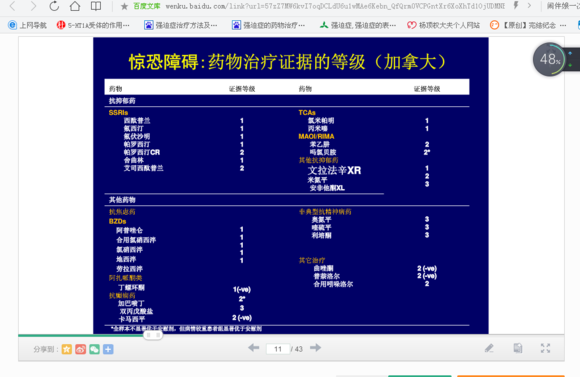Bookmark this page with the star icon
The height and width of the screenshot is (377, 580).
pos(124,6)
